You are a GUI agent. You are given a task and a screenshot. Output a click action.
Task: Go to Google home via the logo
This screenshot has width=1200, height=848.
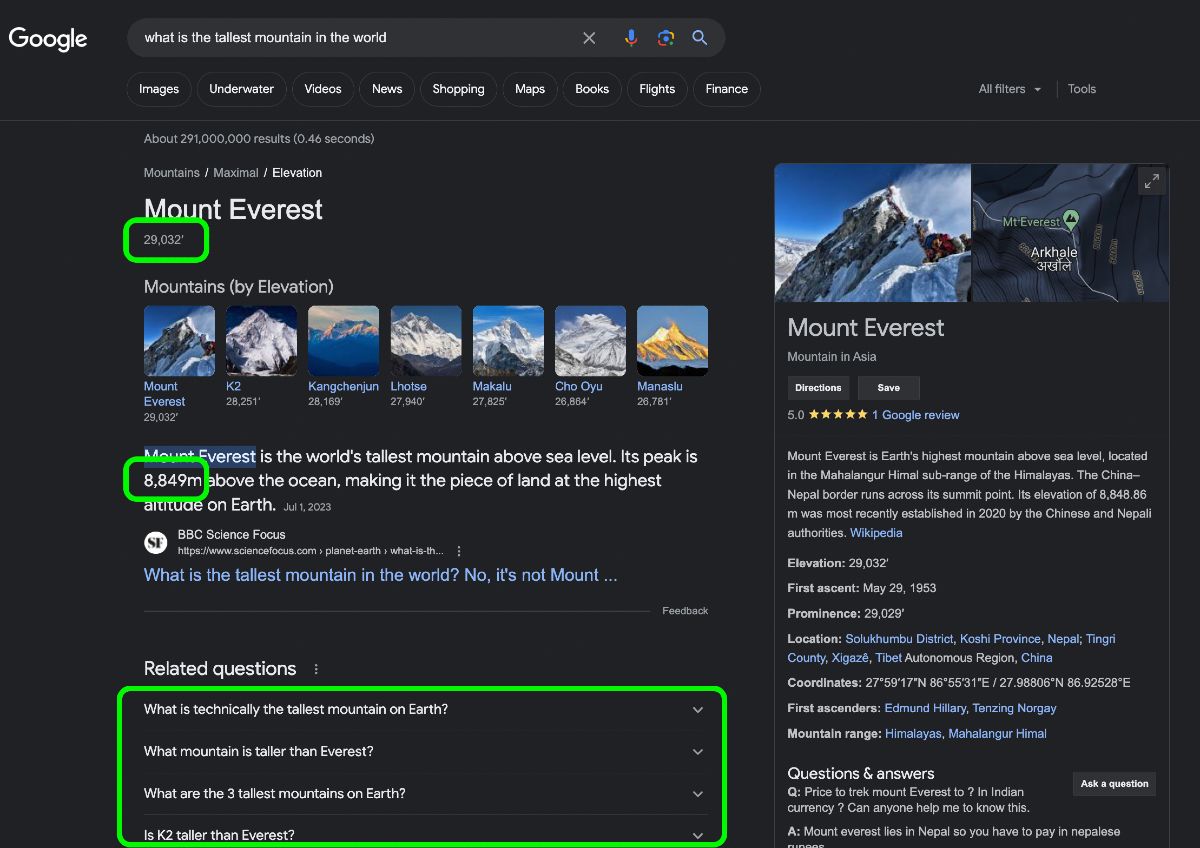point(48,38)
